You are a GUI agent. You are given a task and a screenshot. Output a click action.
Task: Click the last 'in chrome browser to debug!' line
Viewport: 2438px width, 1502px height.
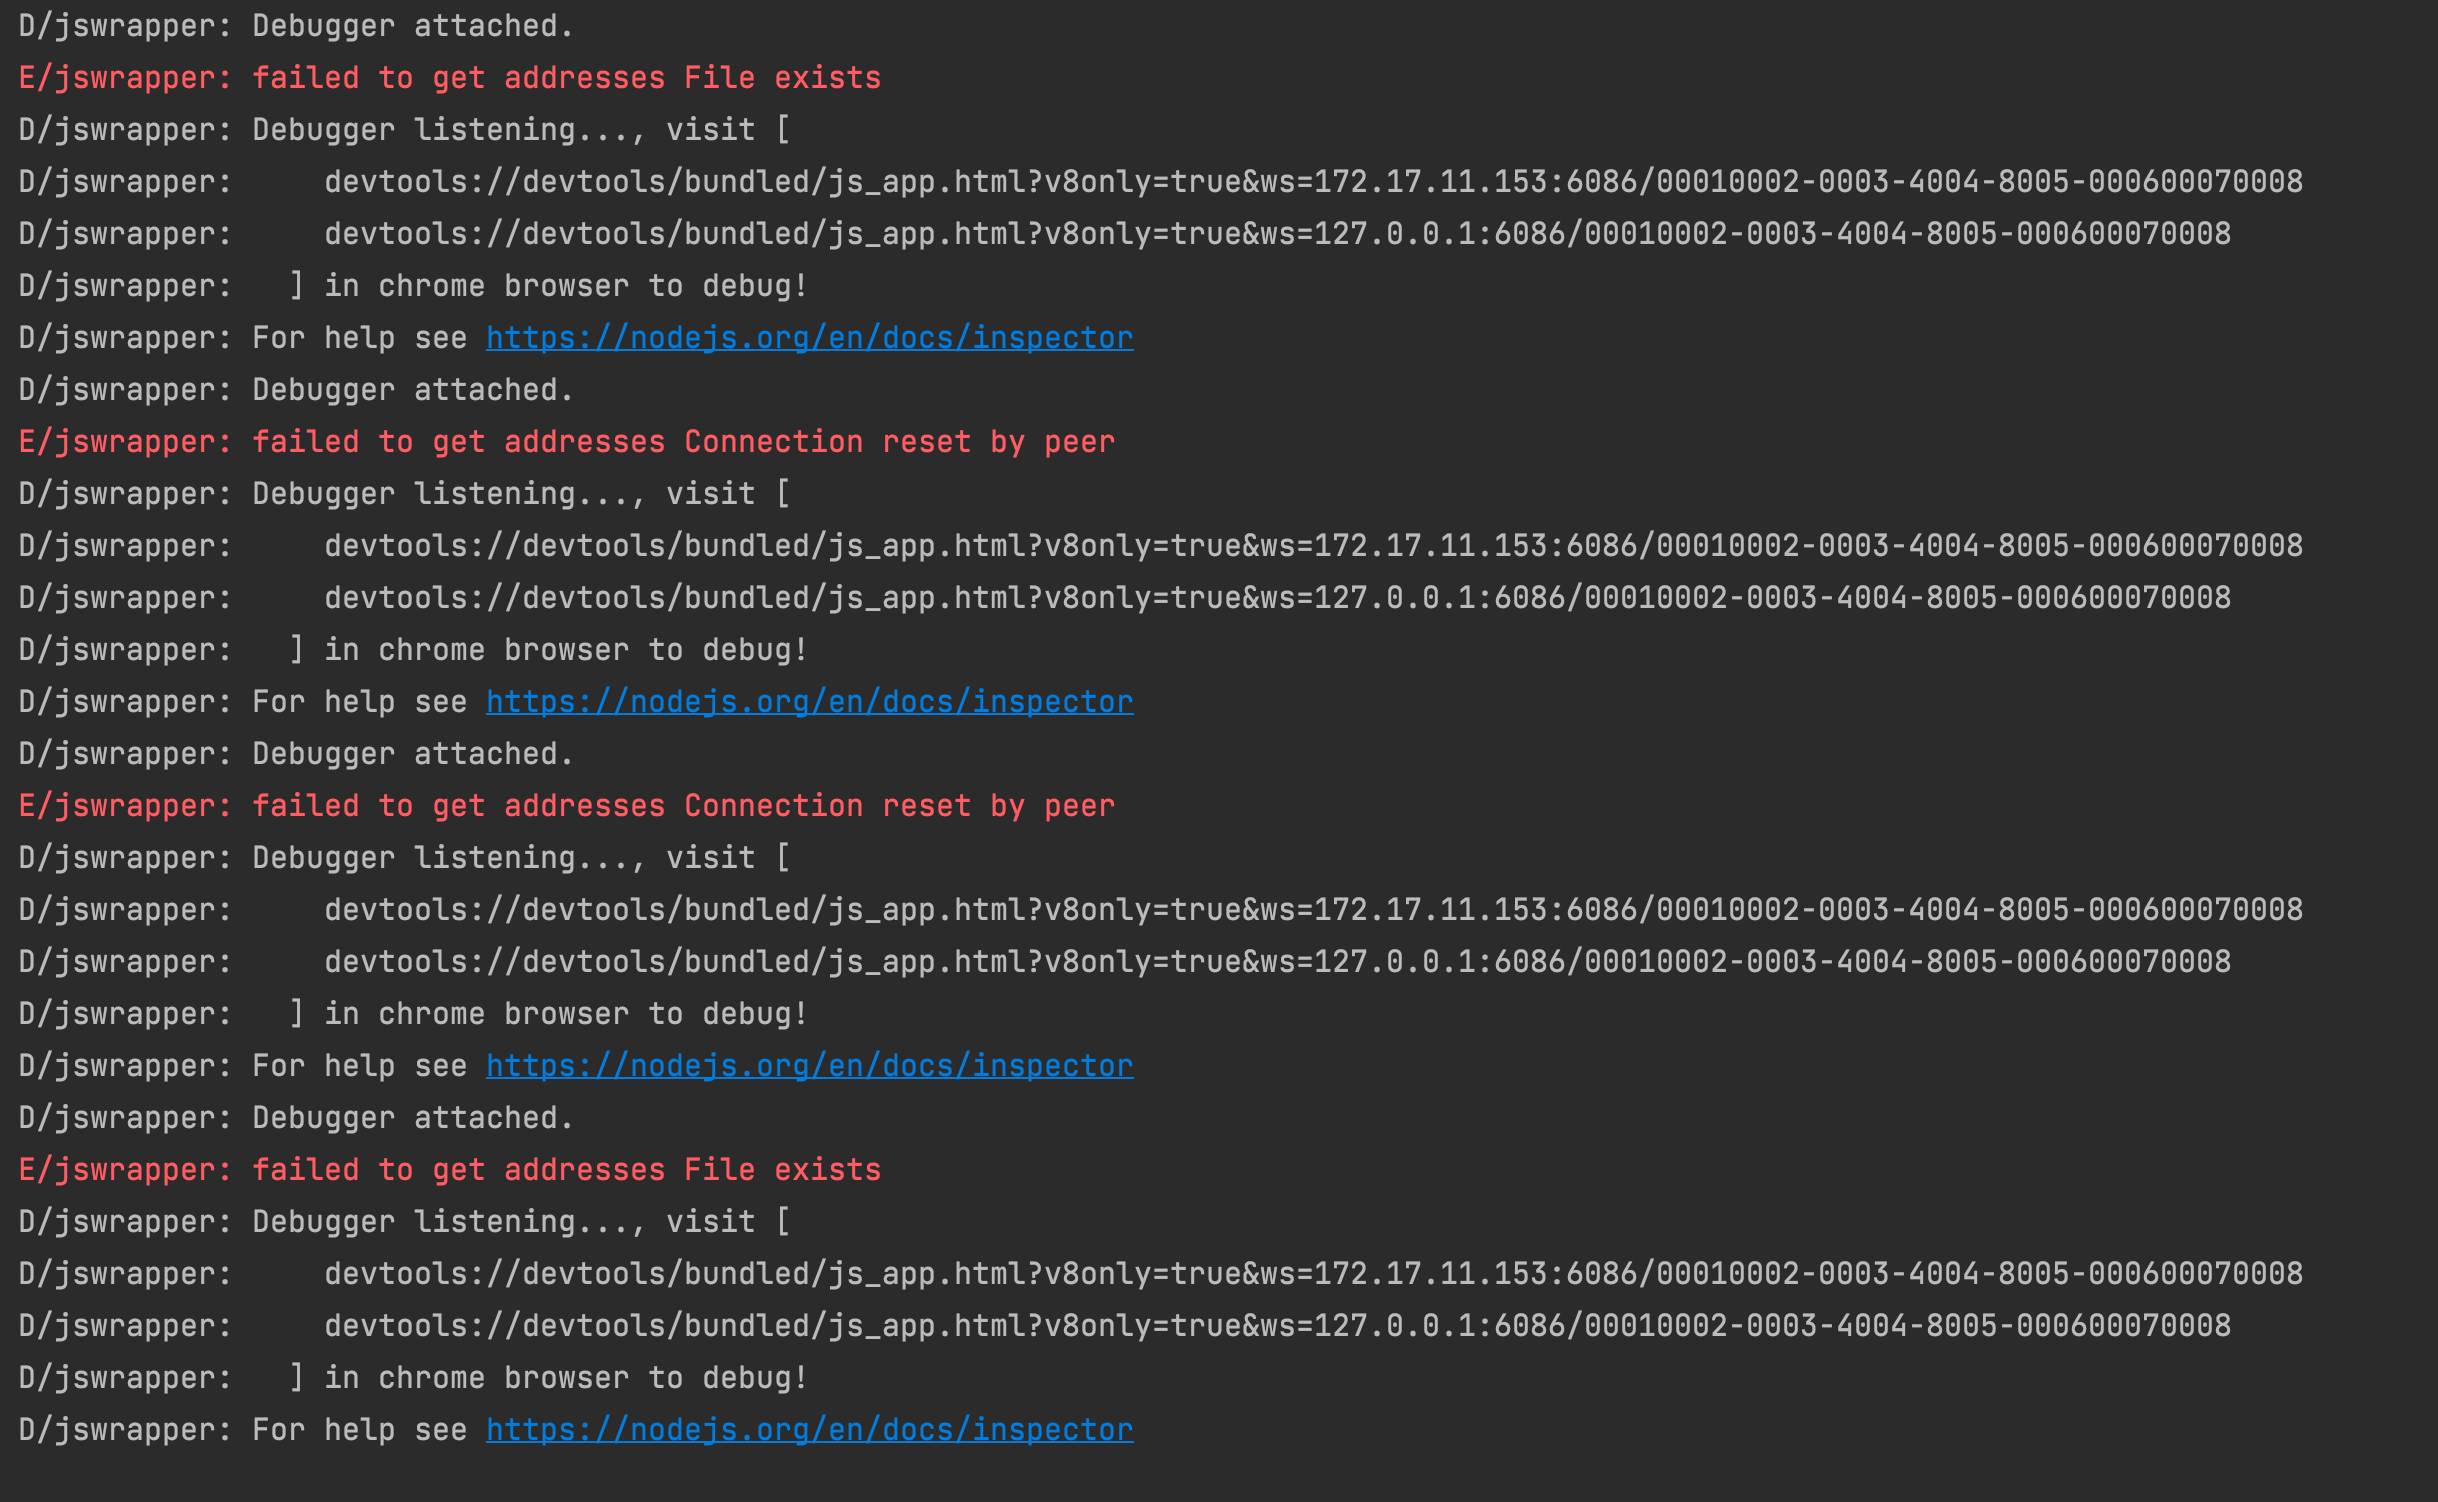(565, 1378)
